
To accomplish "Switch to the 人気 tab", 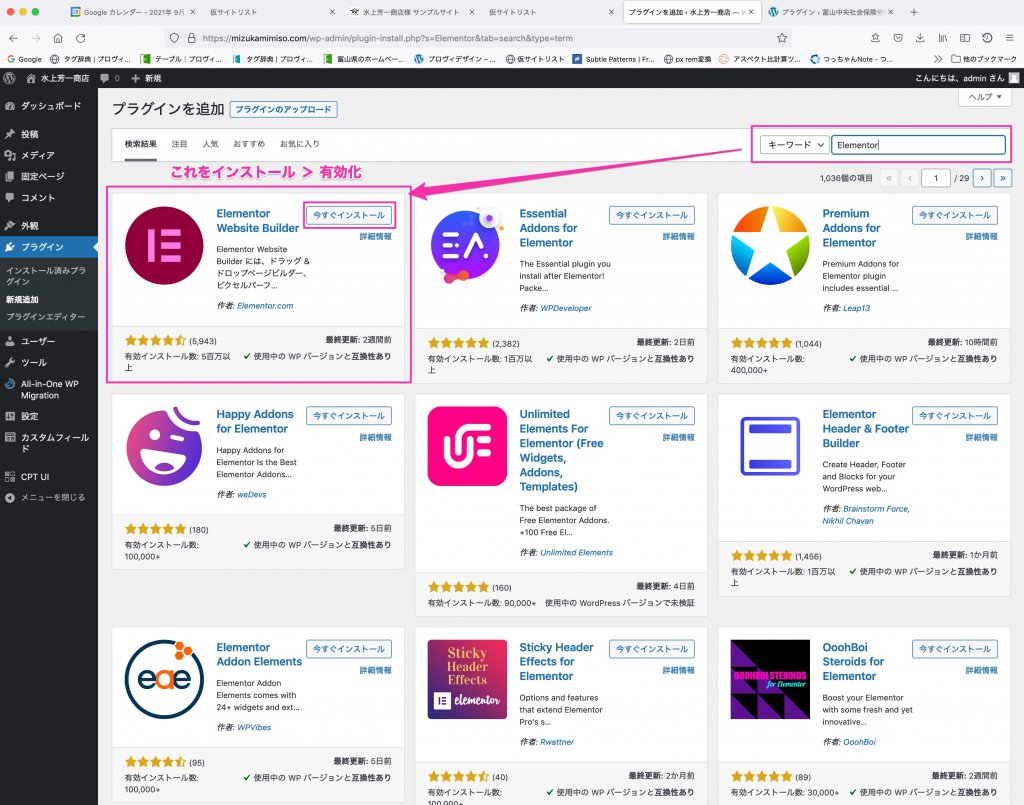I will (210, 144).
